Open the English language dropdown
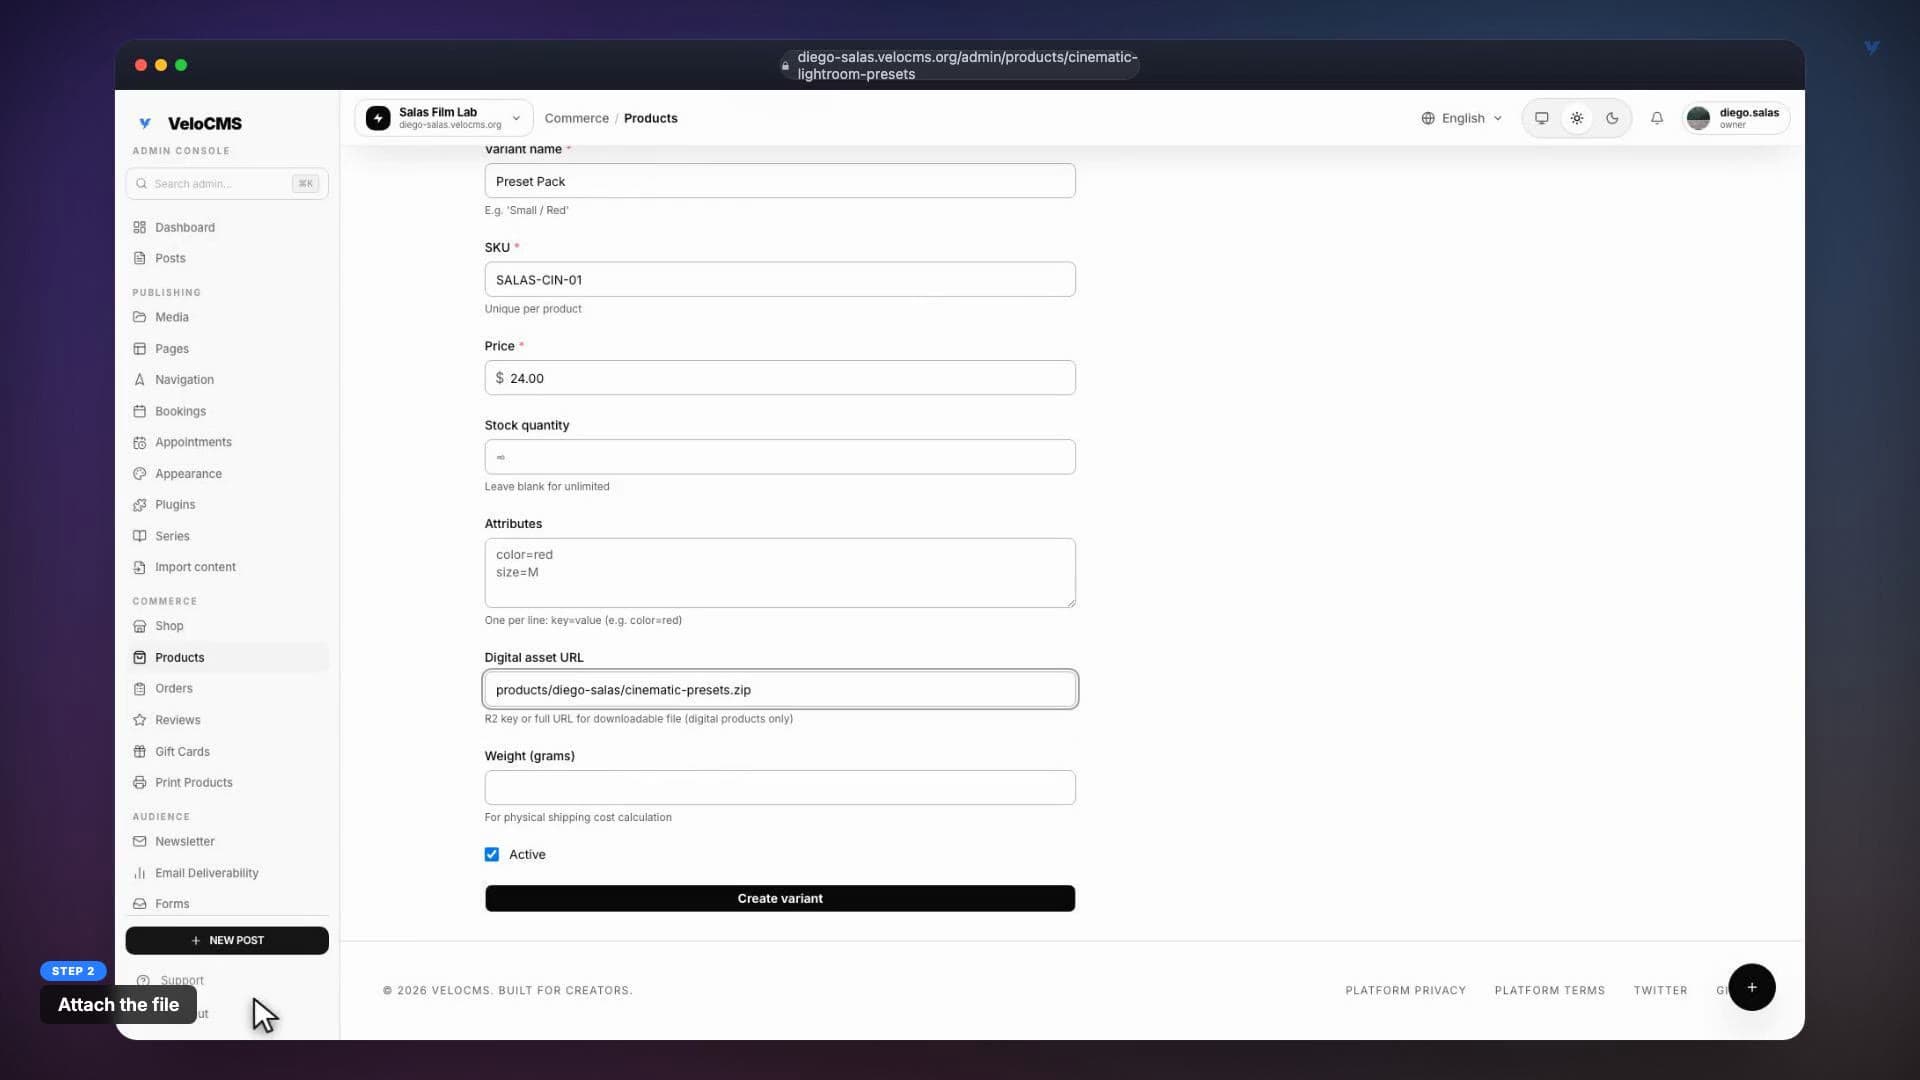Image resolution: width=1920 pixels, height=1080 pixels. pyautogui.click(x=1462, y=118)
